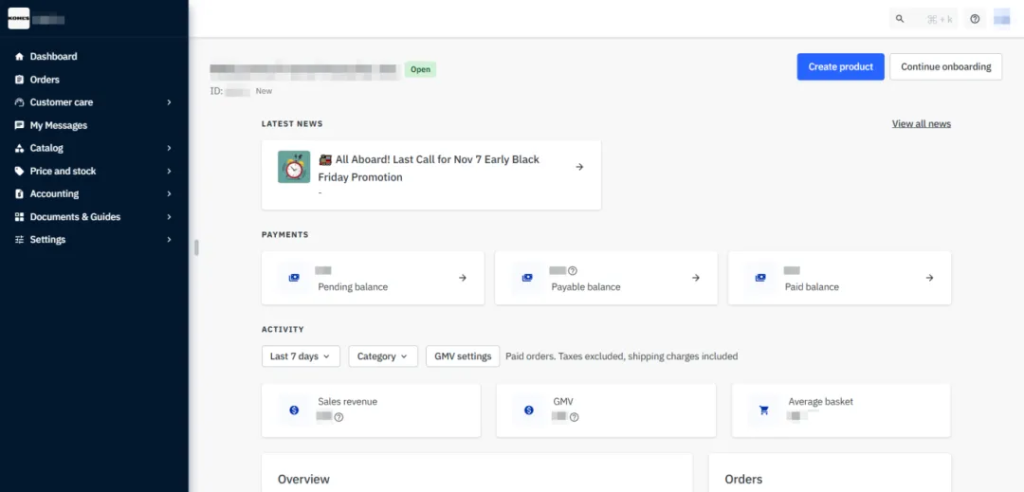
Task: Click the search field in header
Action: (x=924, y=19)
